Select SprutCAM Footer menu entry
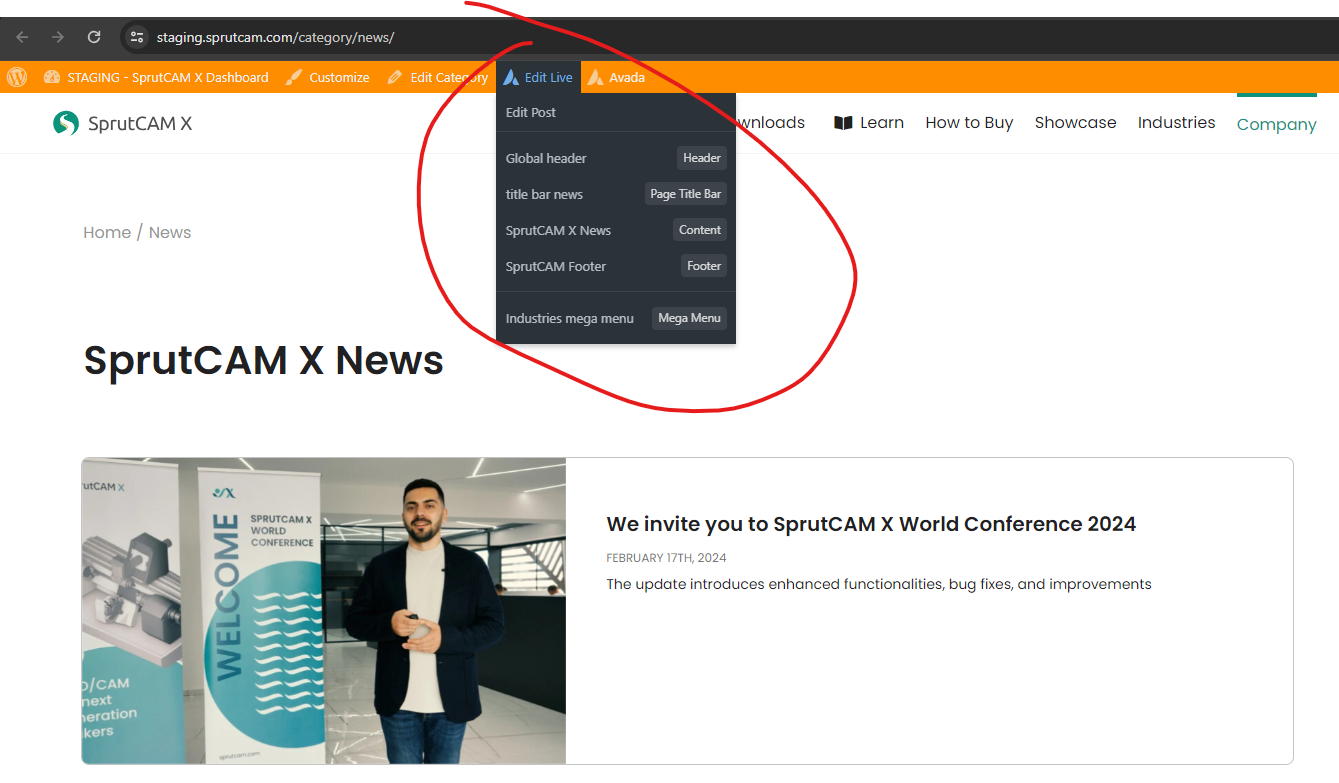 (556, 266)
